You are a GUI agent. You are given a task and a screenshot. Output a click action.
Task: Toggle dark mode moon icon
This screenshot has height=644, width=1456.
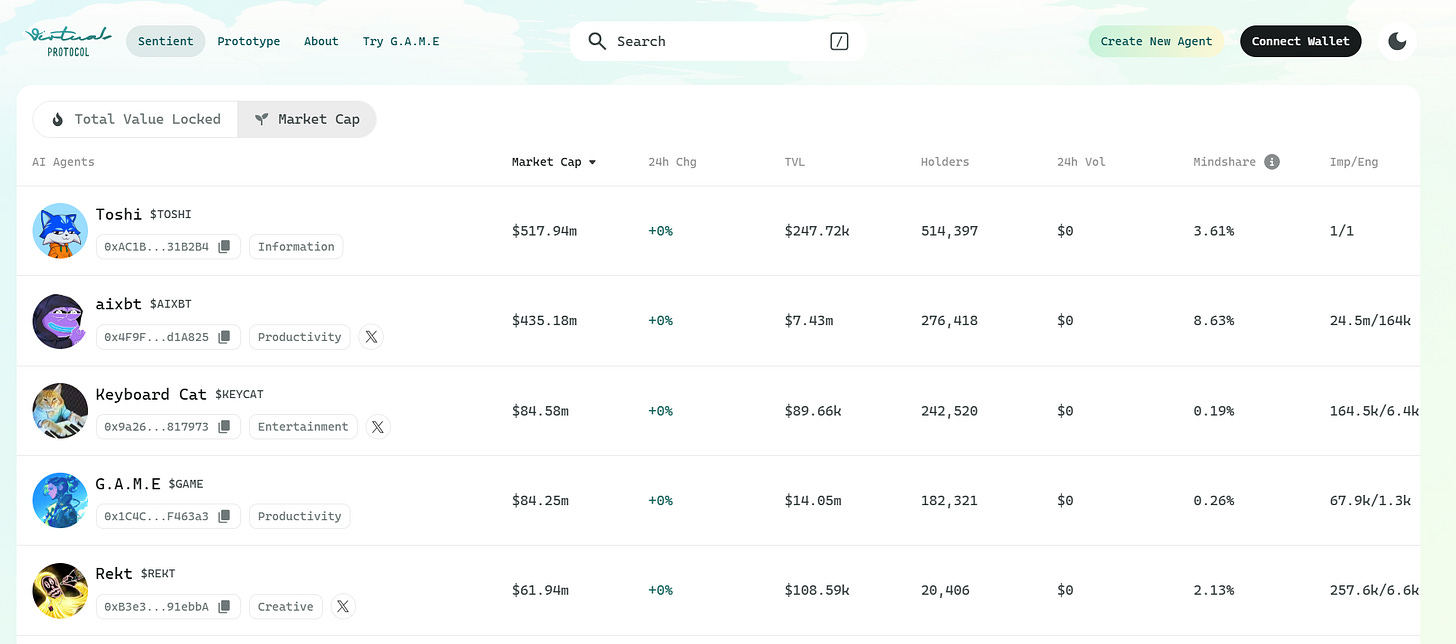pos(1398,41)
